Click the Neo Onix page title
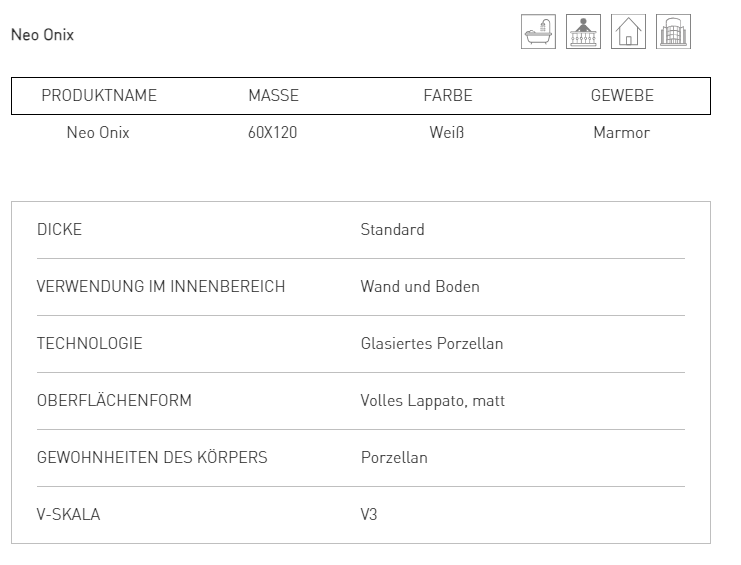Viewport: 741px width, 565px height. click(x=43, y=35)
